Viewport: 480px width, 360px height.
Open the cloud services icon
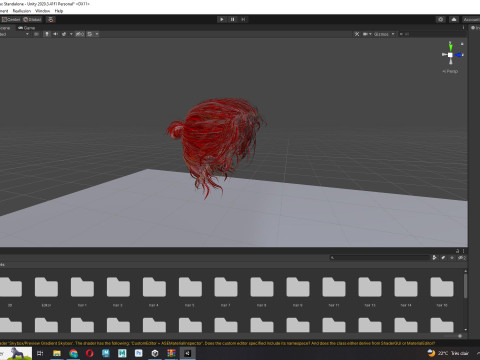(454, 19)
